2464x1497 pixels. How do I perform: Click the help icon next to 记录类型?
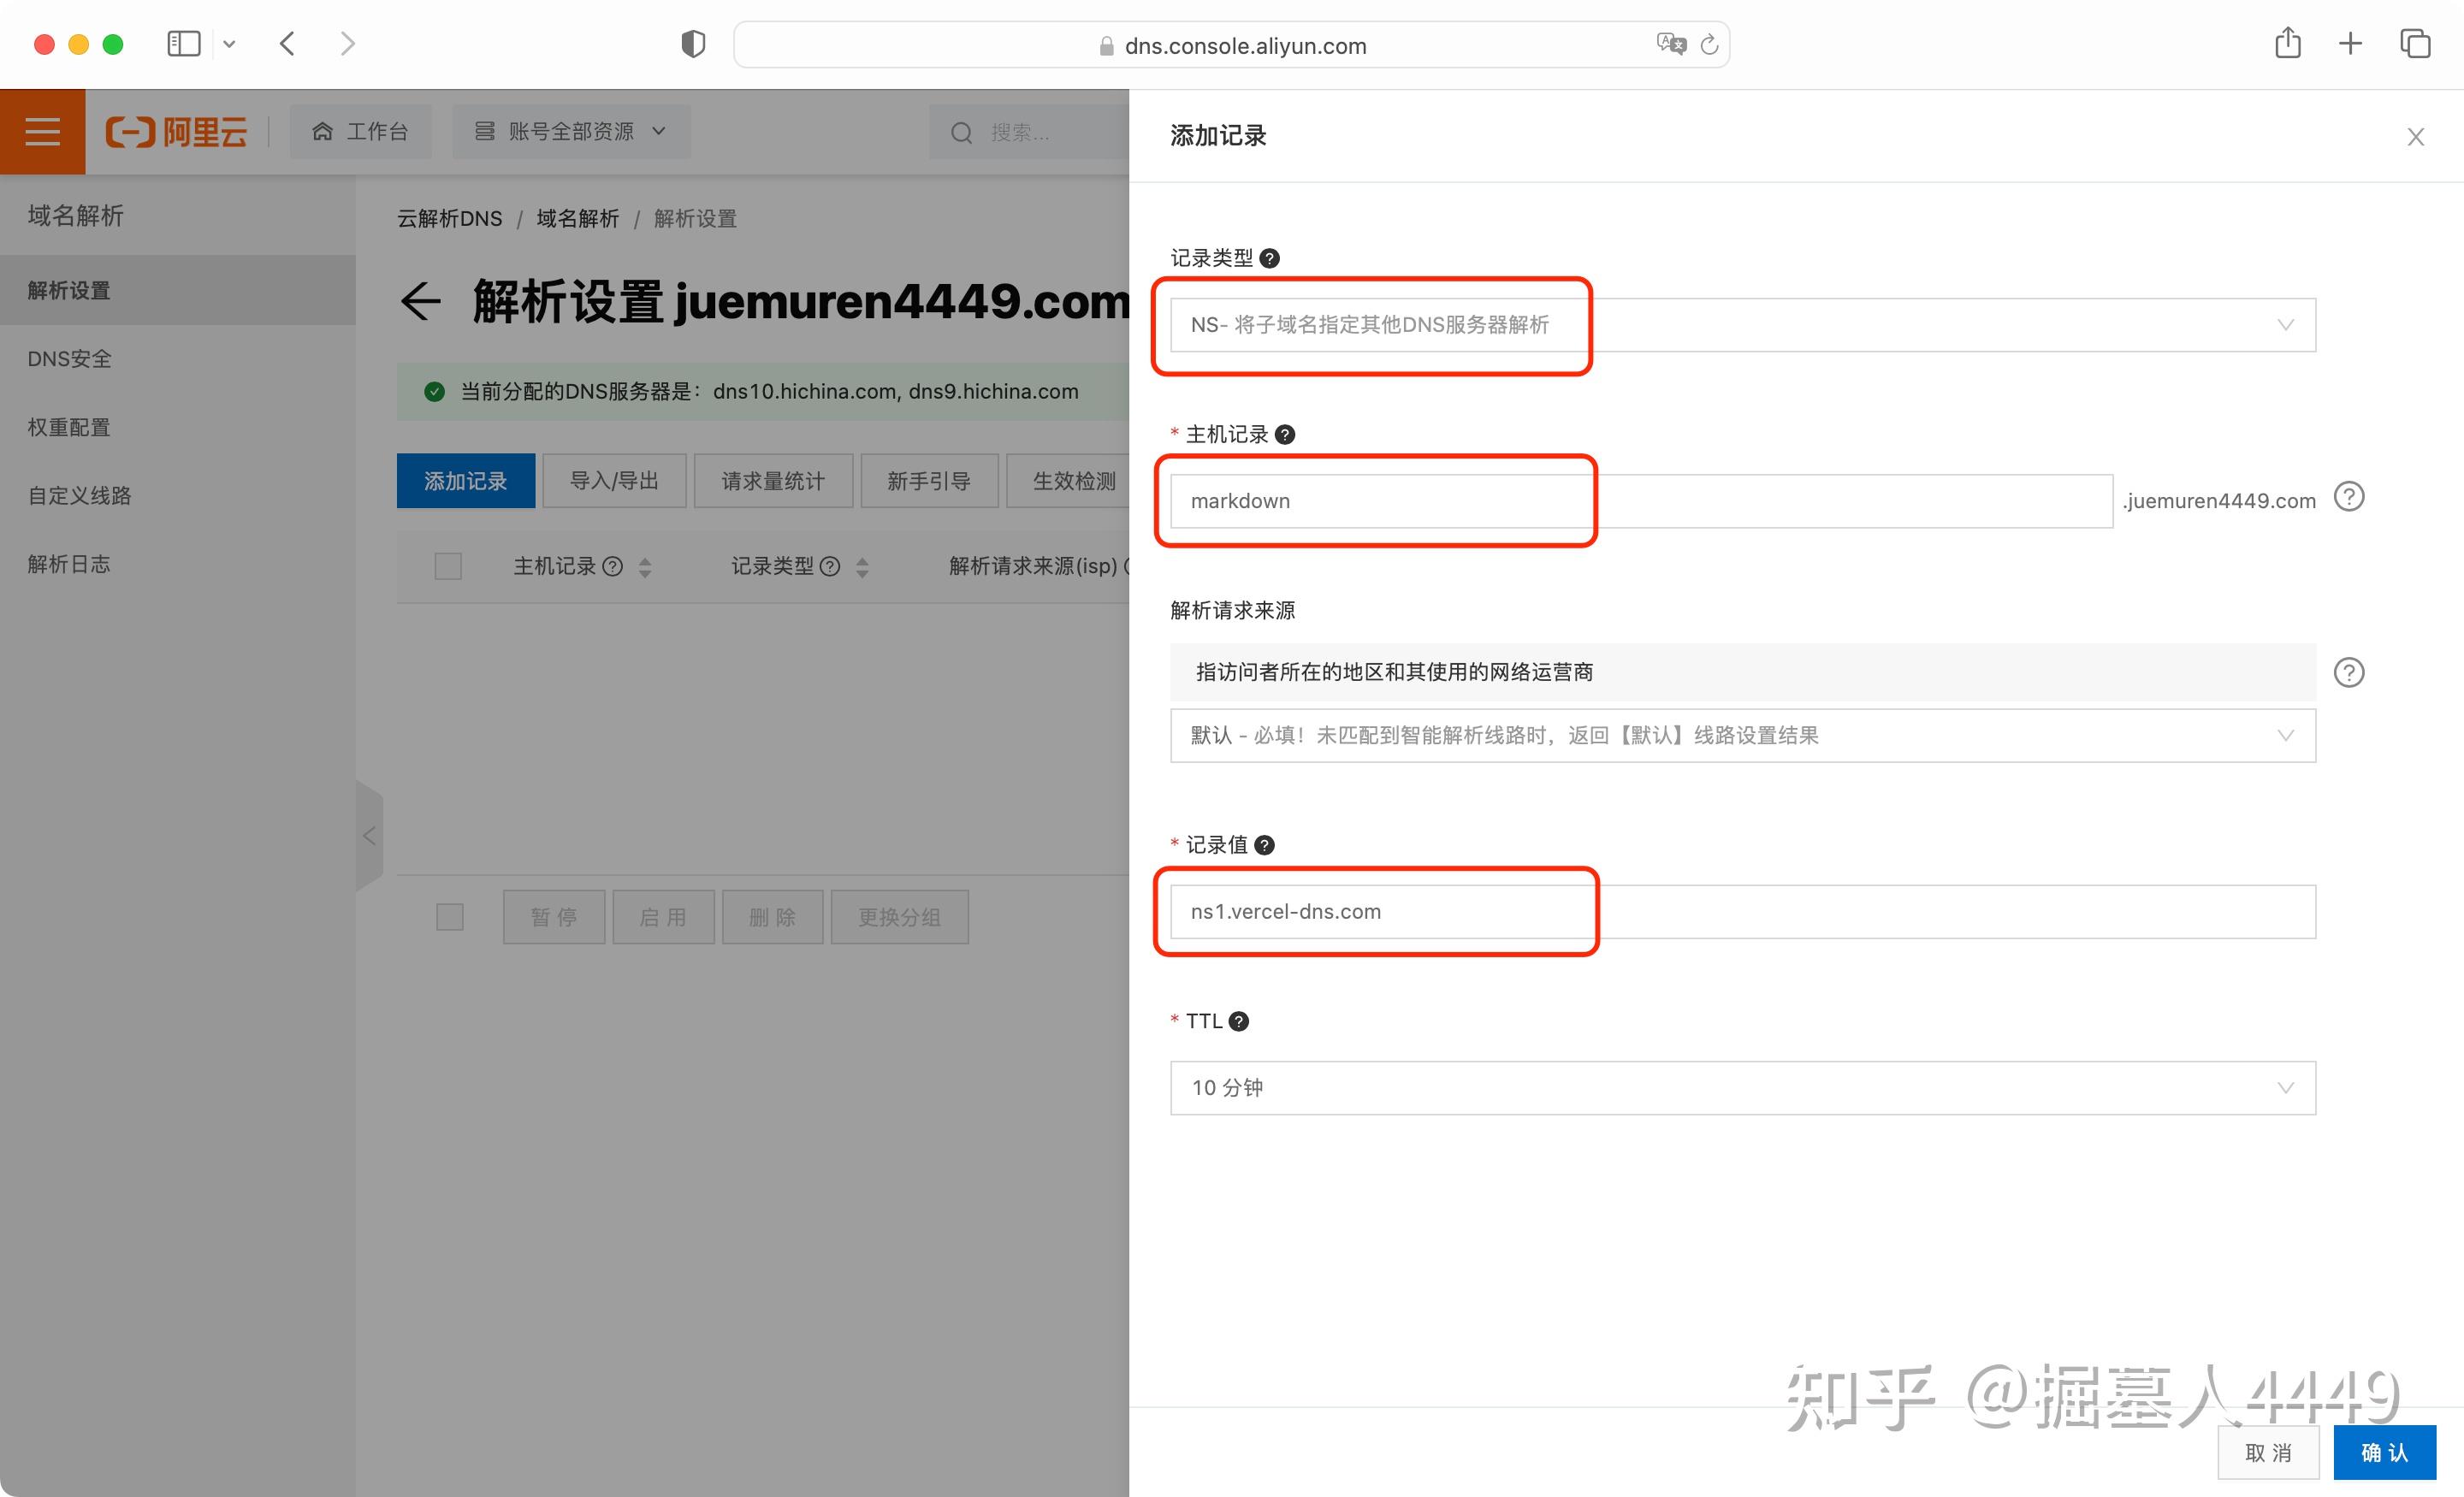(x=1269, y=258)
